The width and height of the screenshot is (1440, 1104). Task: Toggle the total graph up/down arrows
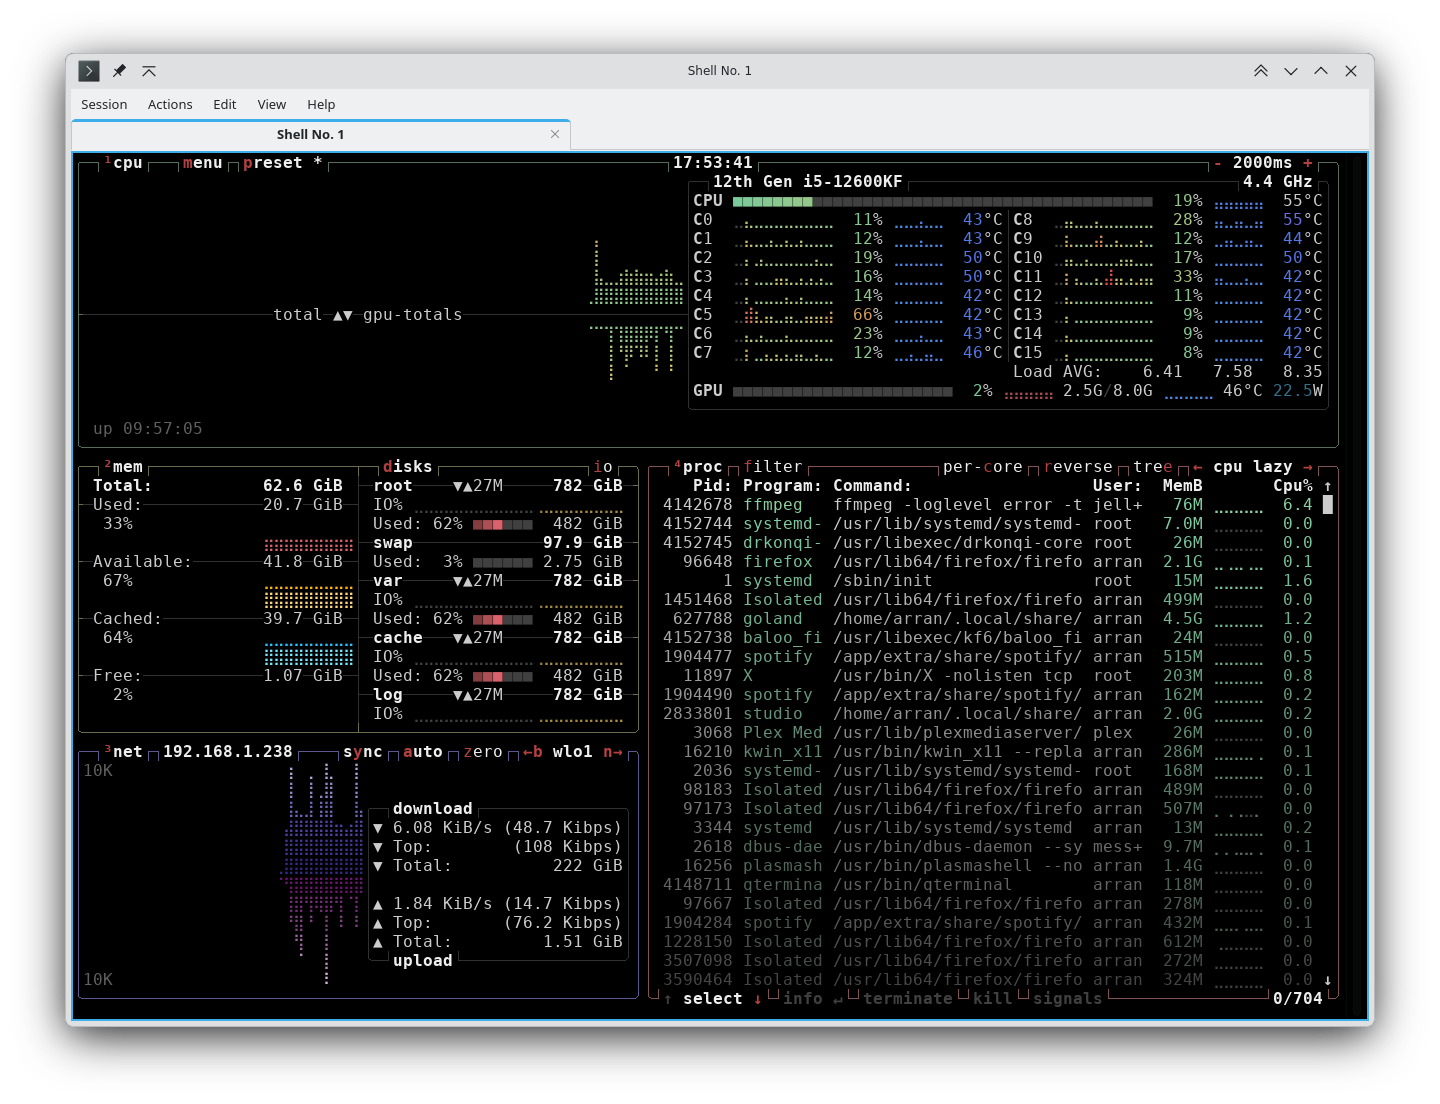(343, 315)
